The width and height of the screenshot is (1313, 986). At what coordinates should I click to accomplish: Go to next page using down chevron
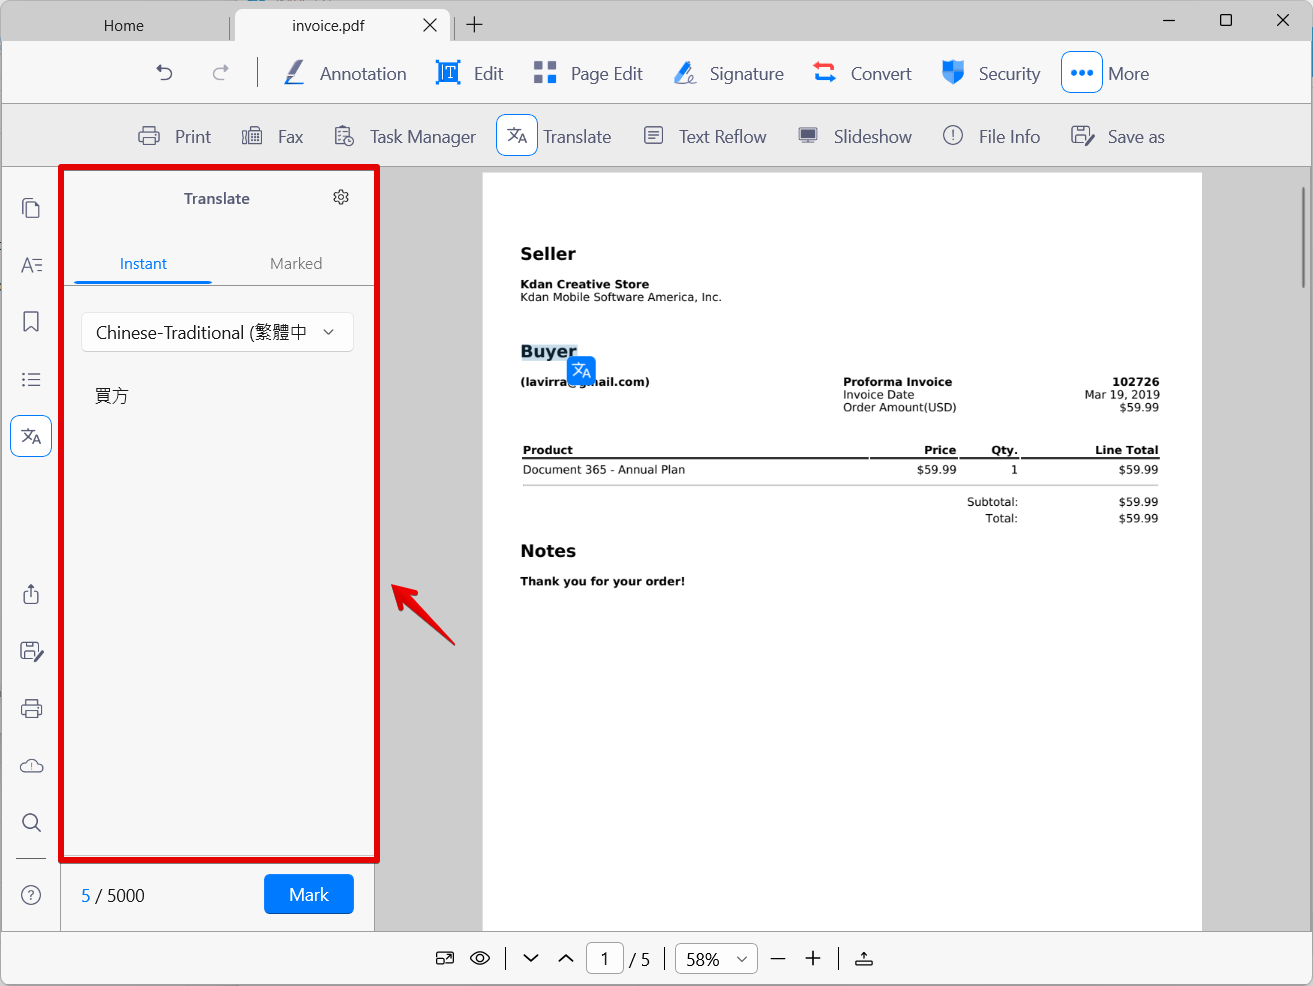pyautogui.click(x=531, y=958)
